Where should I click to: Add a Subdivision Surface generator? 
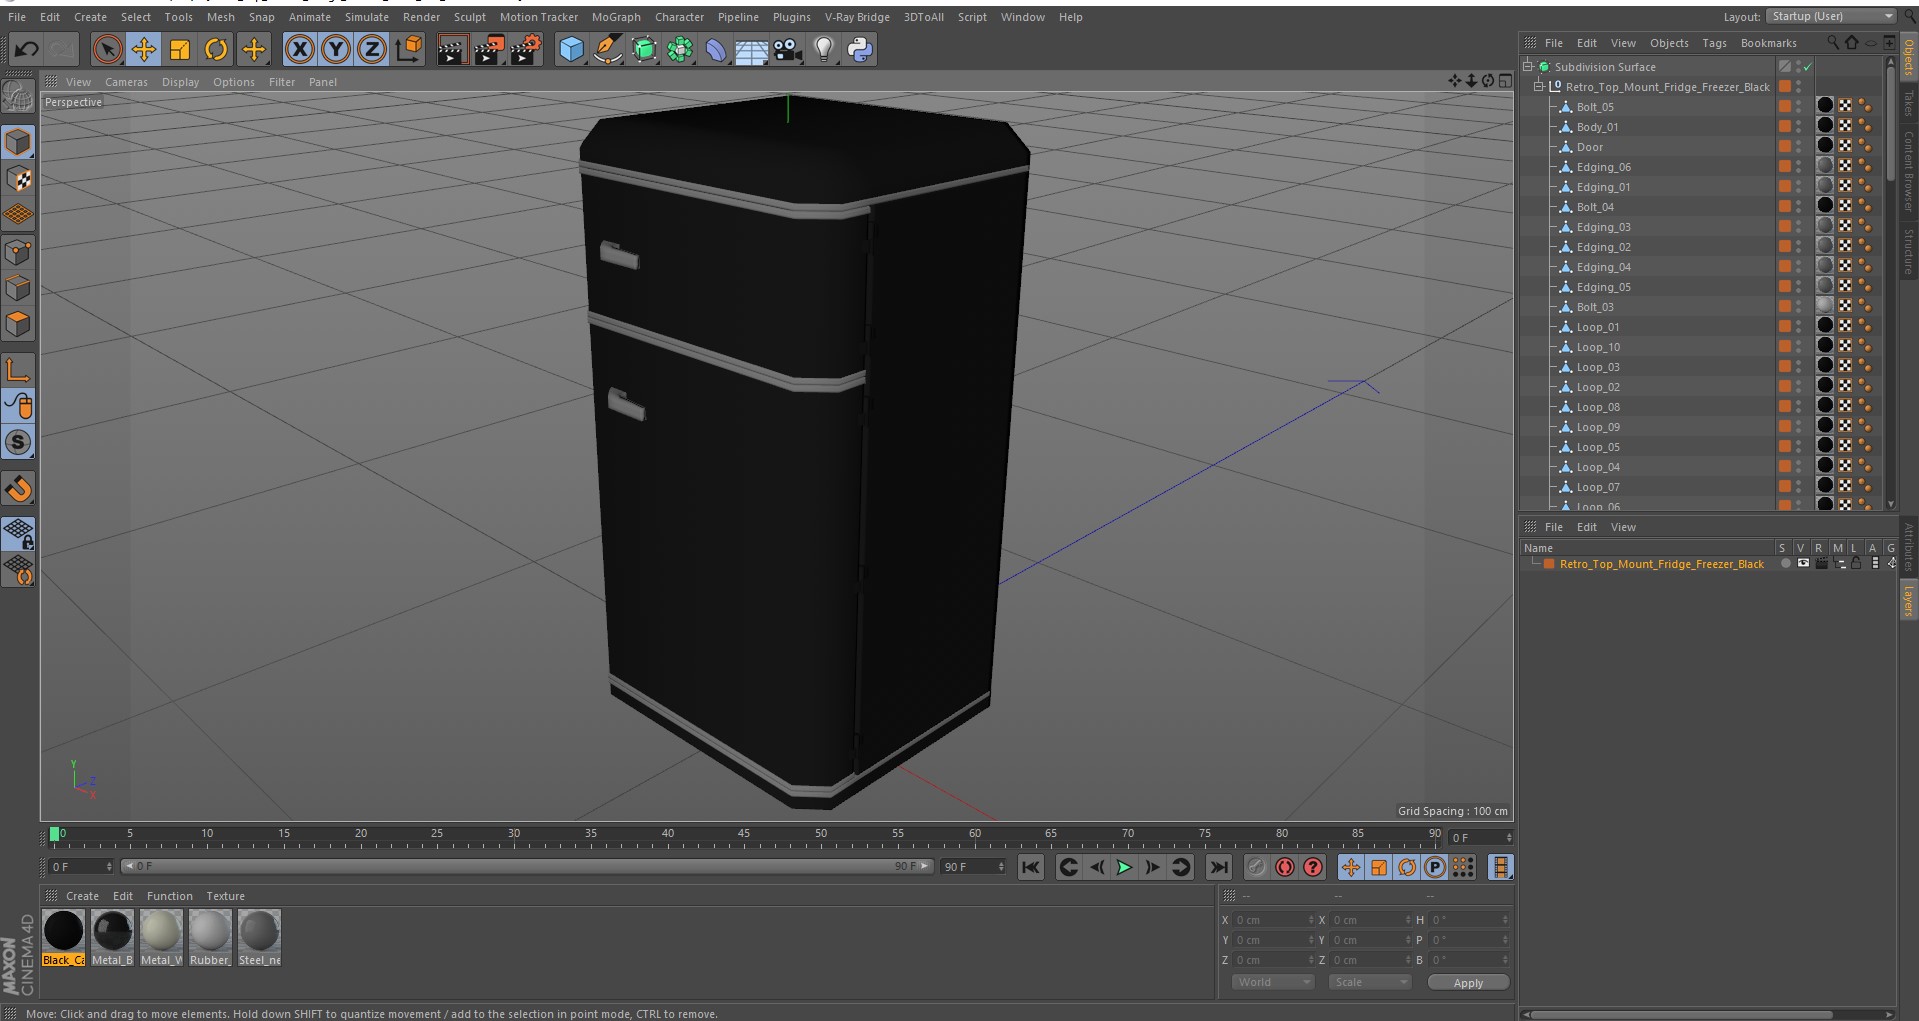coord(645,49)
